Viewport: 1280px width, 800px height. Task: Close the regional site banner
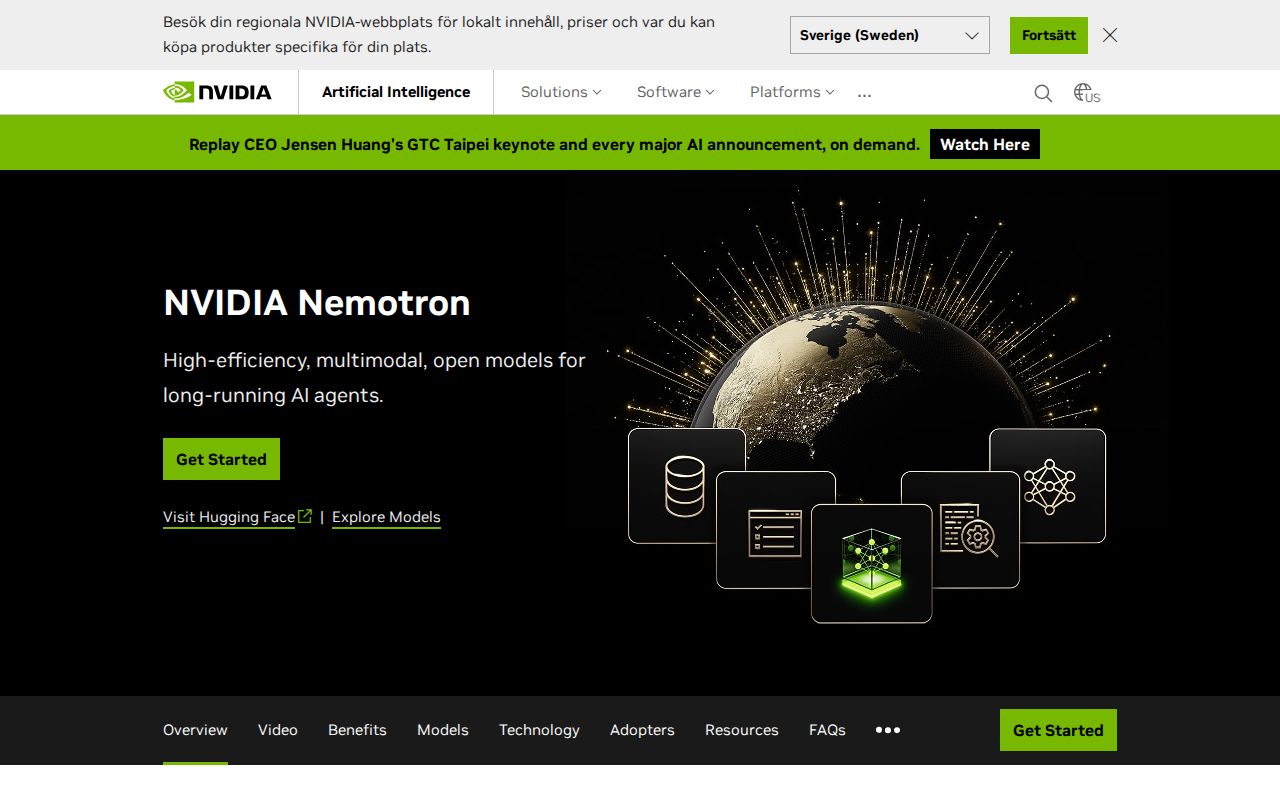tap(1110, 35)
